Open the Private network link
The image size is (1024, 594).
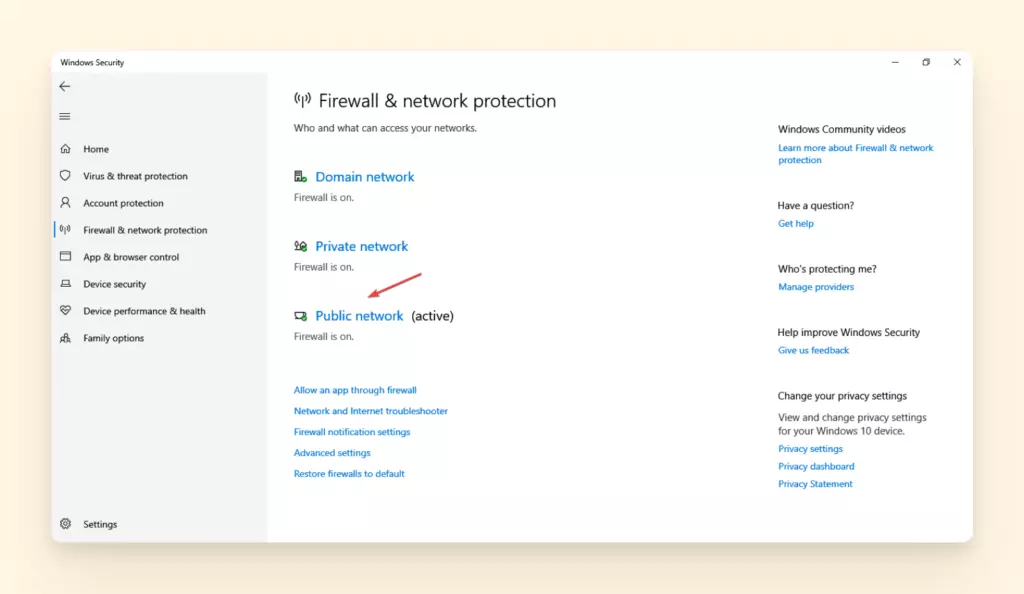pos(362,246)
